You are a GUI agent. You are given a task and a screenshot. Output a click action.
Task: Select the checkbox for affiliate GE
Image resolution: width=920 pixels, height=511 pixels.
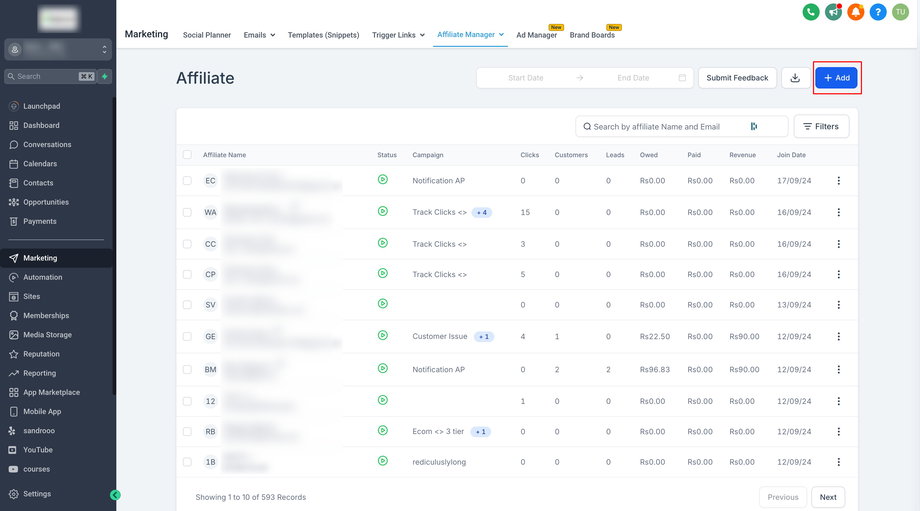click(187, 337)
